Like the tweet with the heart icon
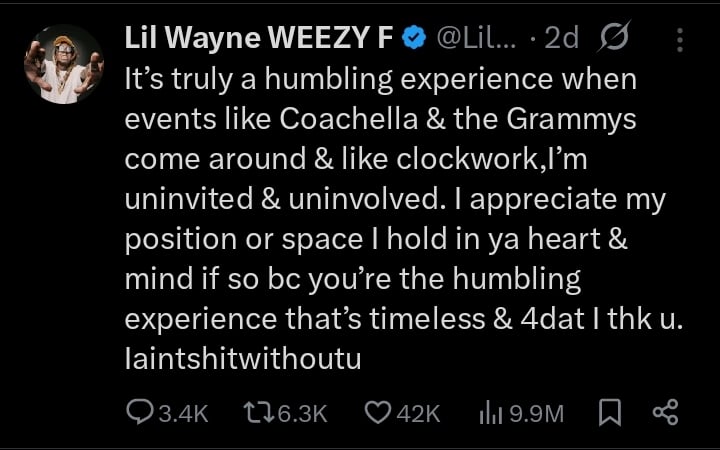 378,412
